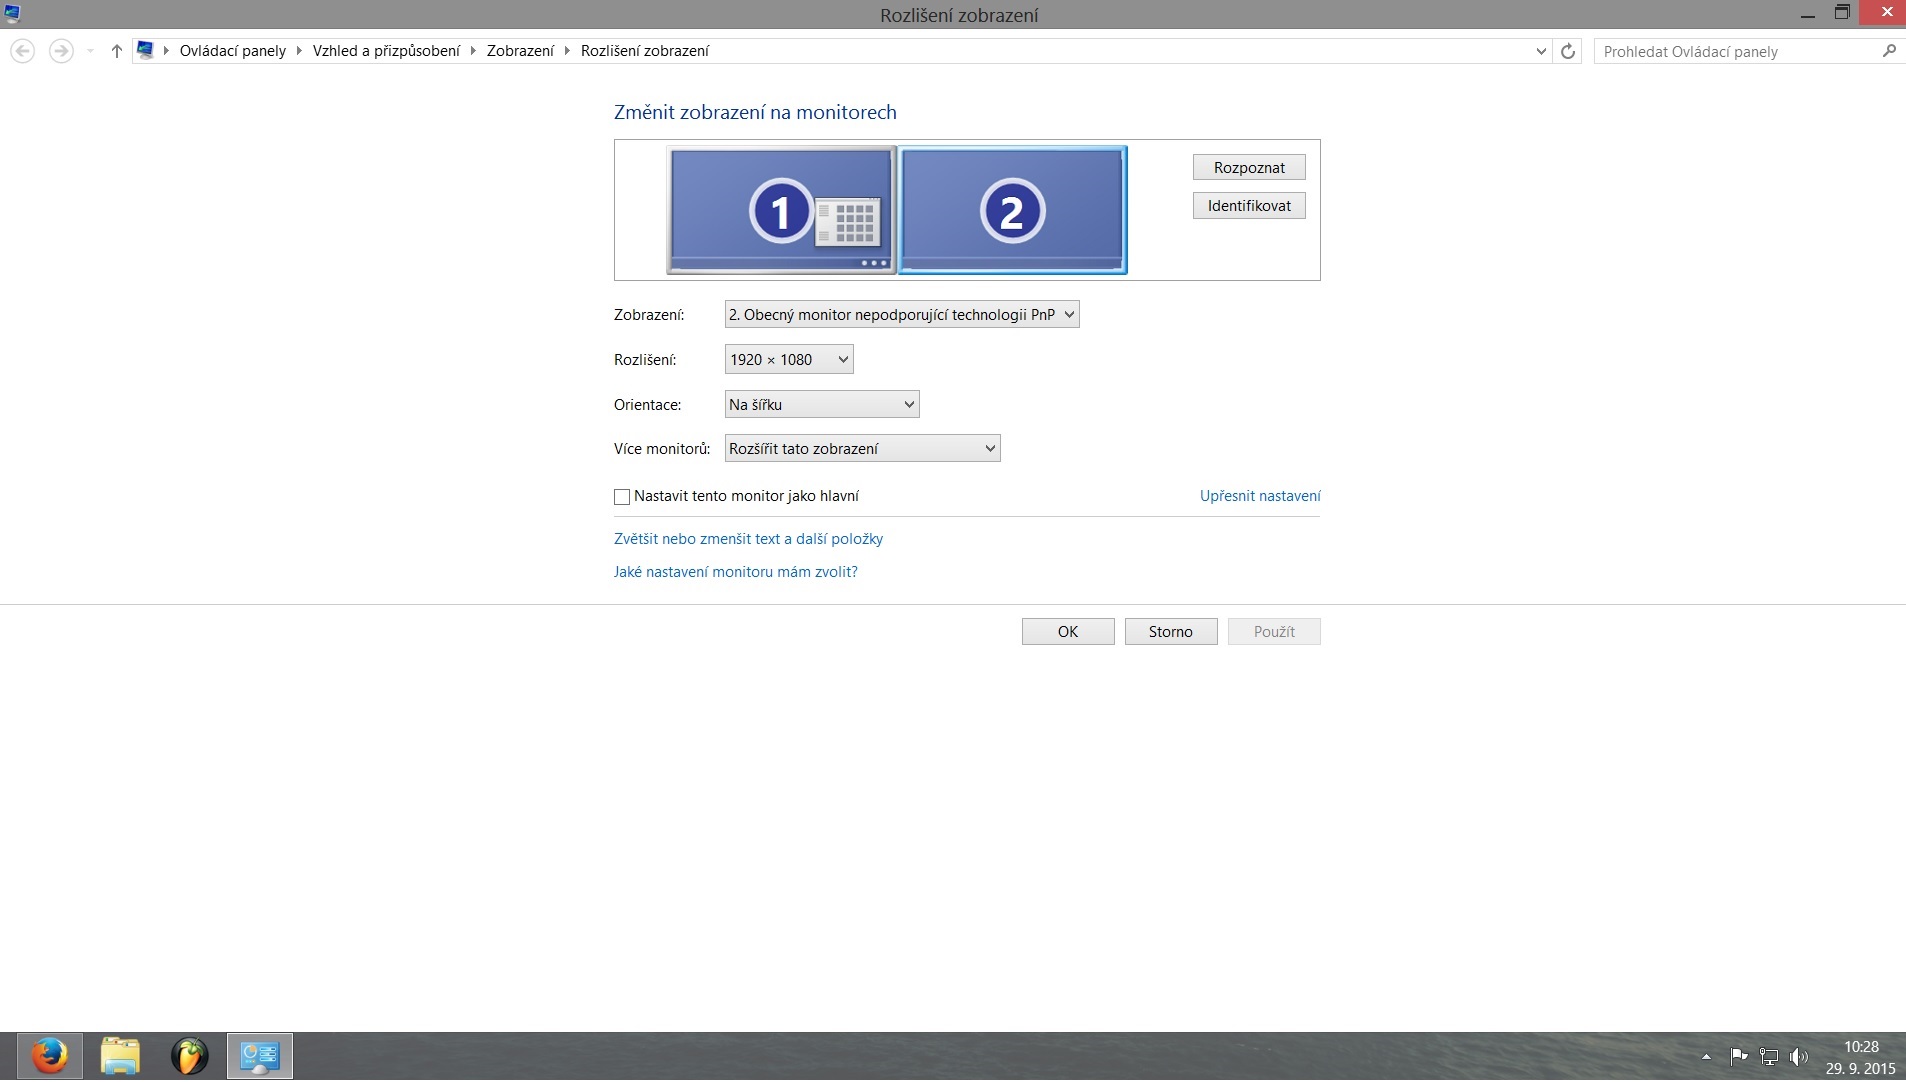Open the Rozlišení resolution dropdown
1906x1082 pixels.
(x=789, y=360)
